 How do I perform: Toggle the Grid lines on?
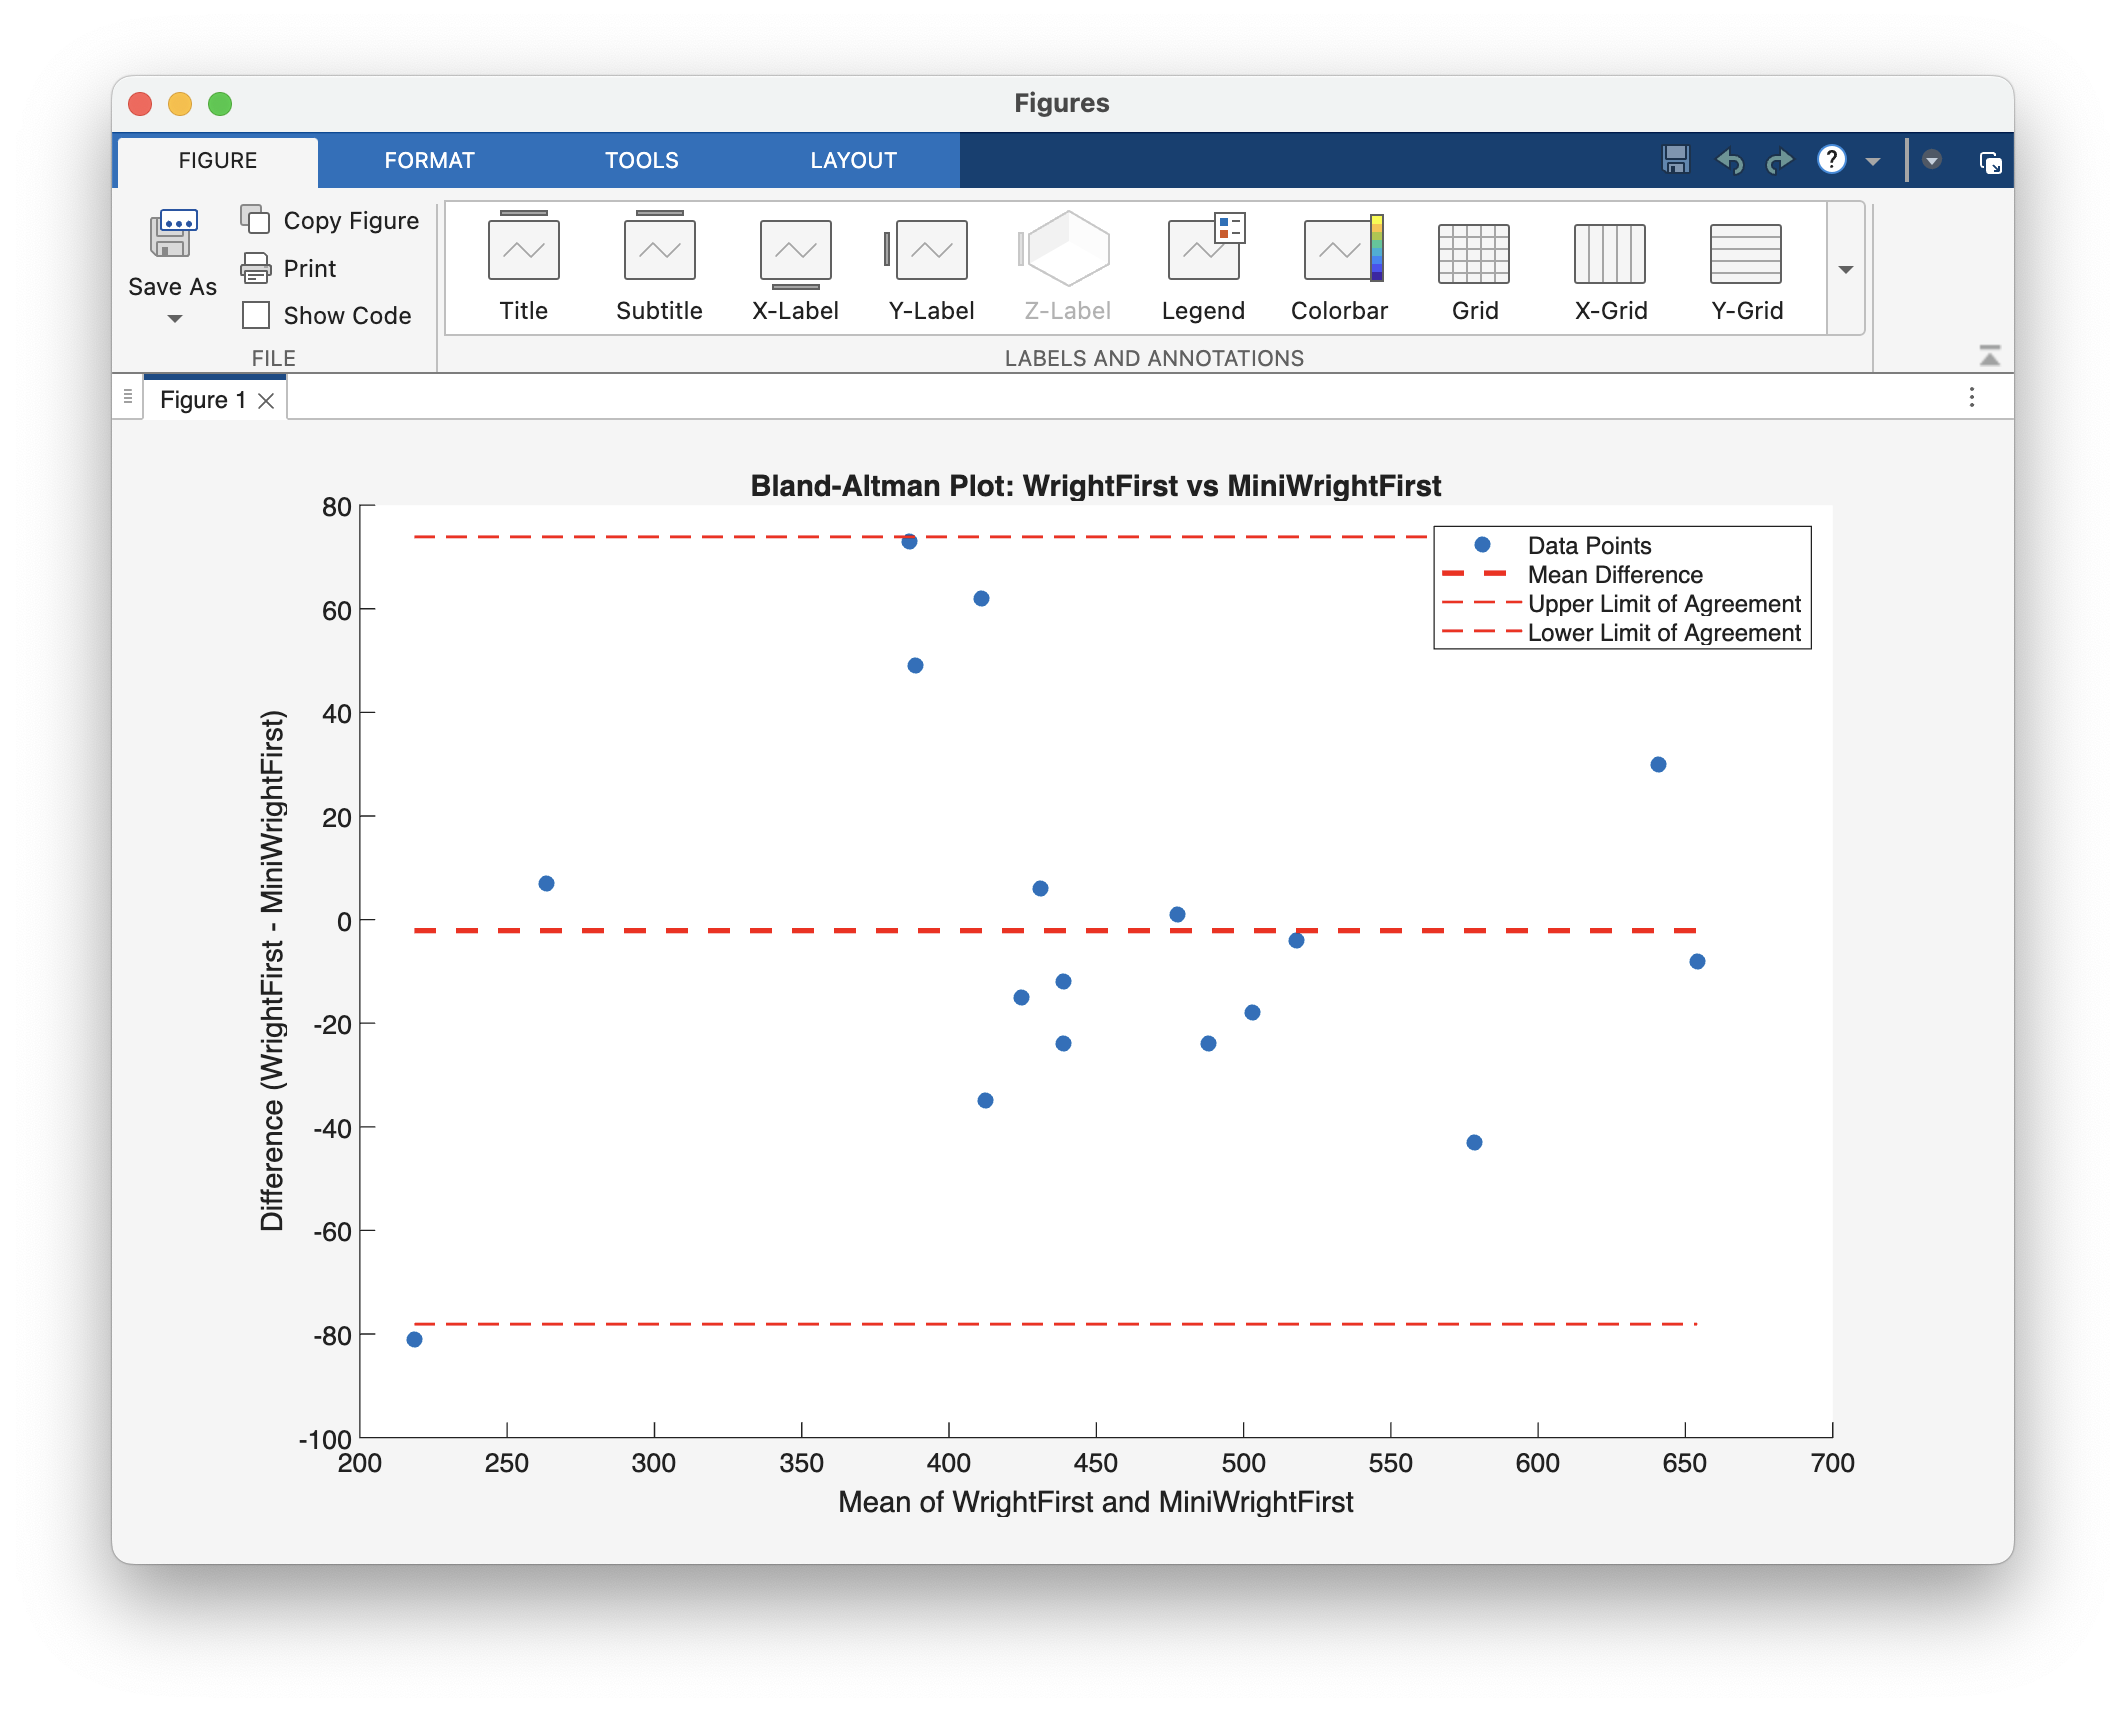tap(1474, 253)
